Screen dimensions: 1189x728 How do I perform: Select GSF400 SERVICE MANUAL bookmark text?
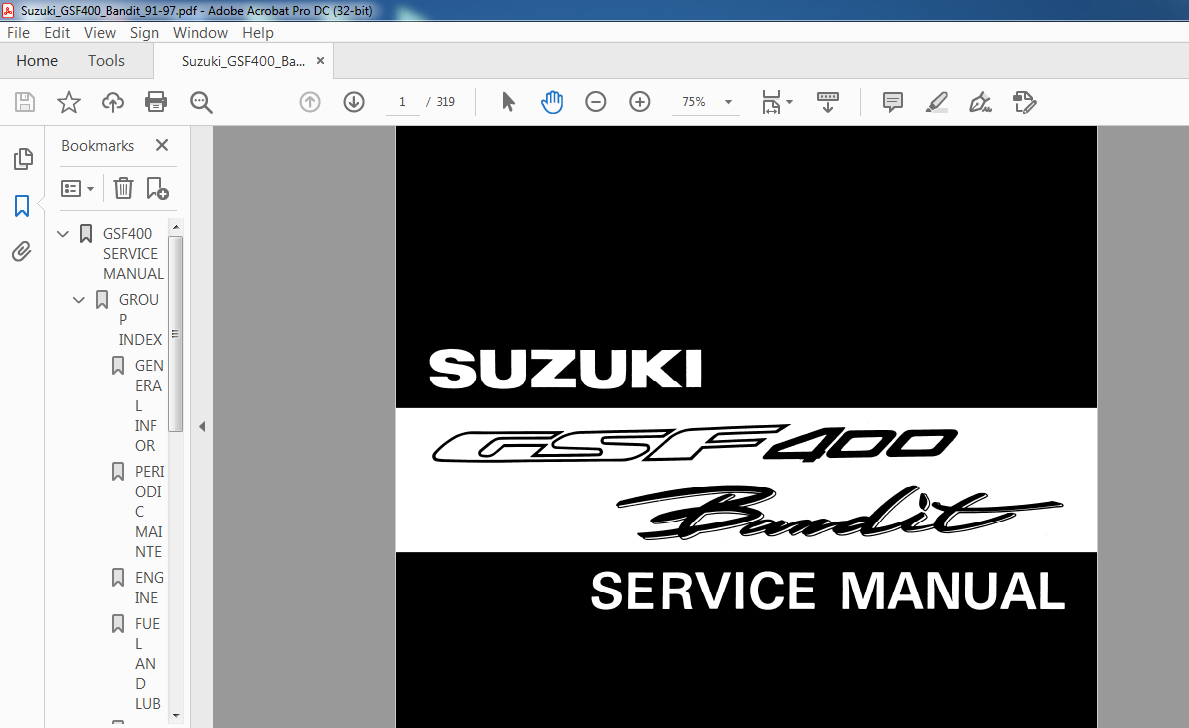coord(133,253)
